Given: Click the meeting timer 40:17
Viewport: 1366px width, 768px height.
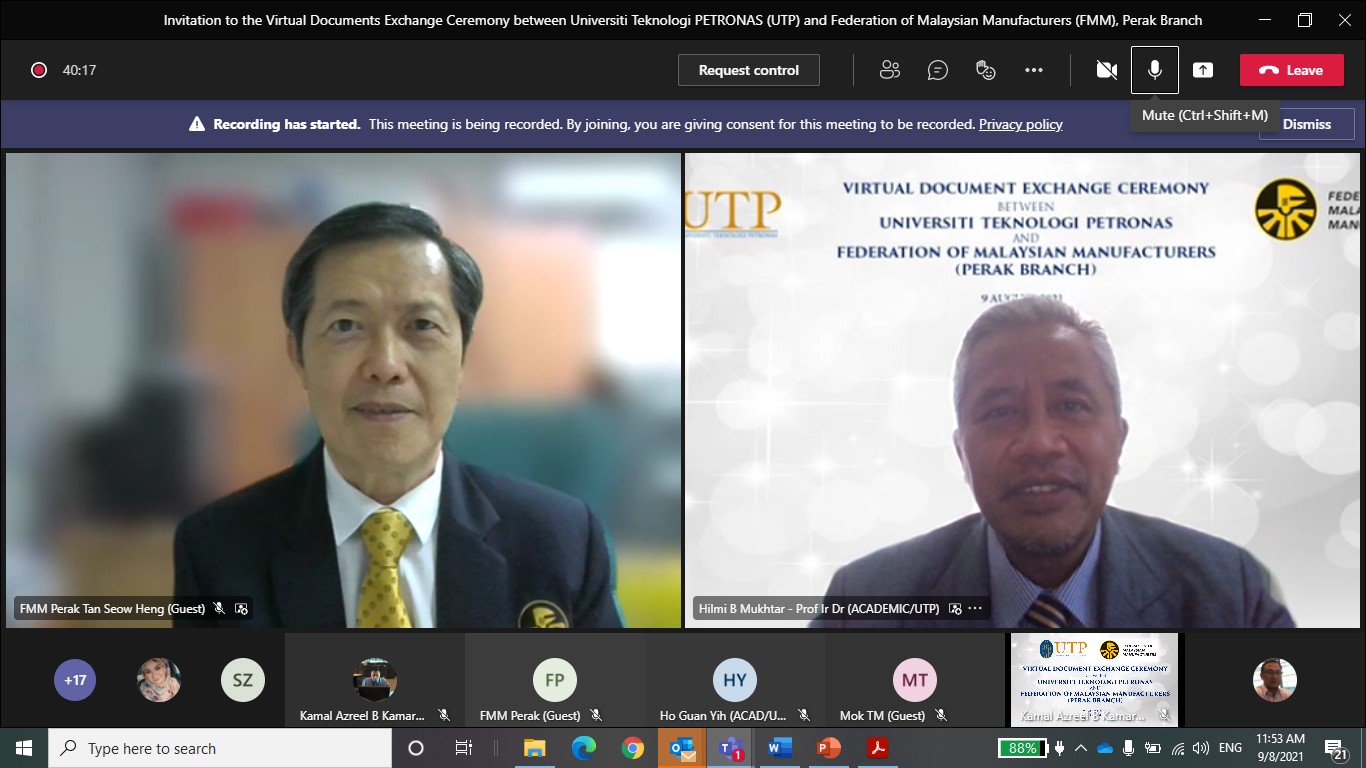Looking at the screenshot, I should tap(79, 70).
